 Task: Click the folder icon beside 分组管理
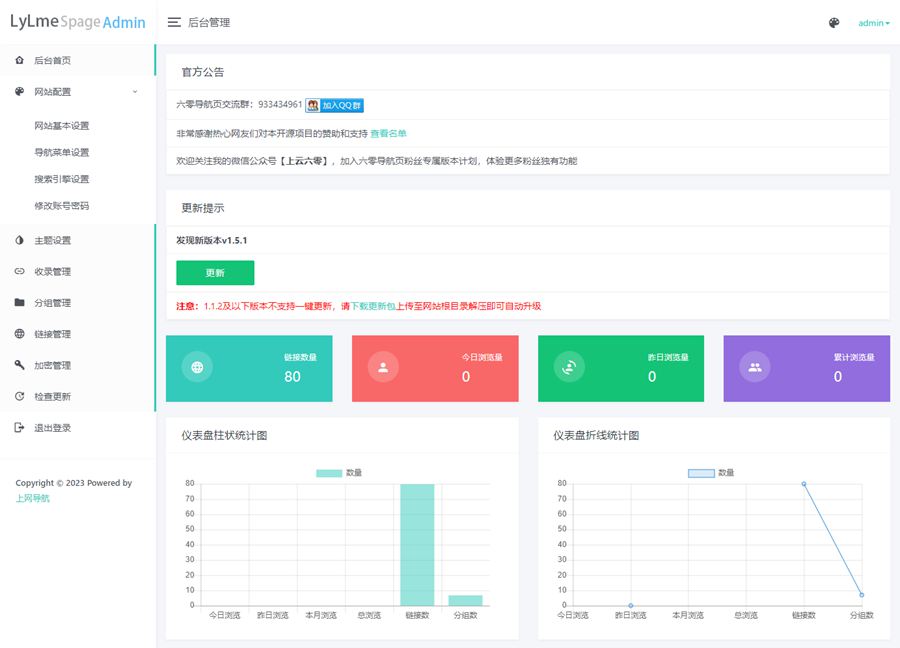[x=20, y=302]
